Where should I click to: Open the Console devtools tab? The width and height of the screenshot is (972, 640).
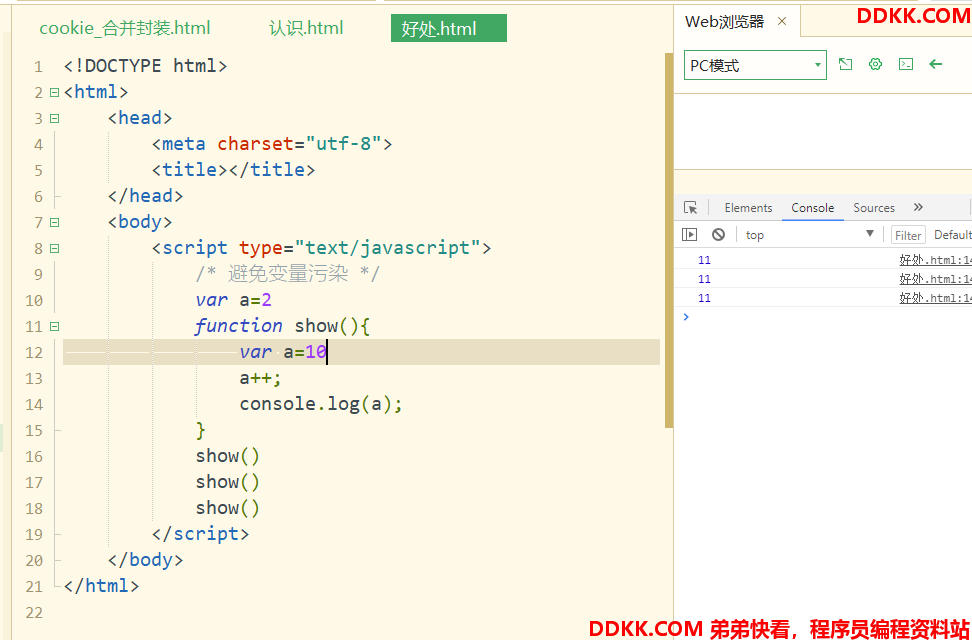(x=813, y=208)
